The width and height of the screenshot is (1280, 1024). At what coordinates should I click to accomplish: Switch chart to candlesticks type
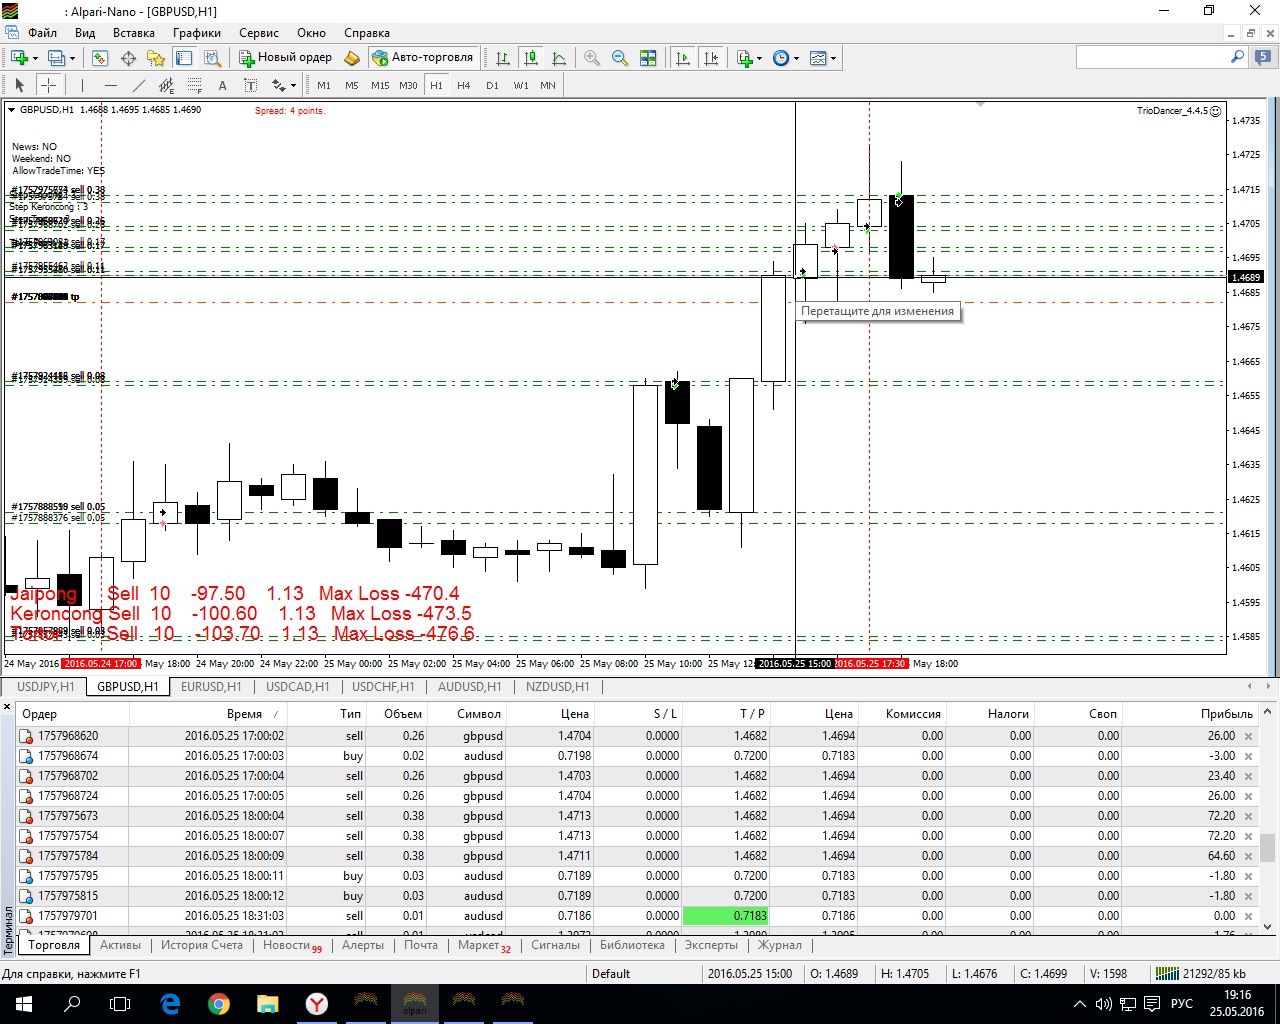tap(531, 58)
